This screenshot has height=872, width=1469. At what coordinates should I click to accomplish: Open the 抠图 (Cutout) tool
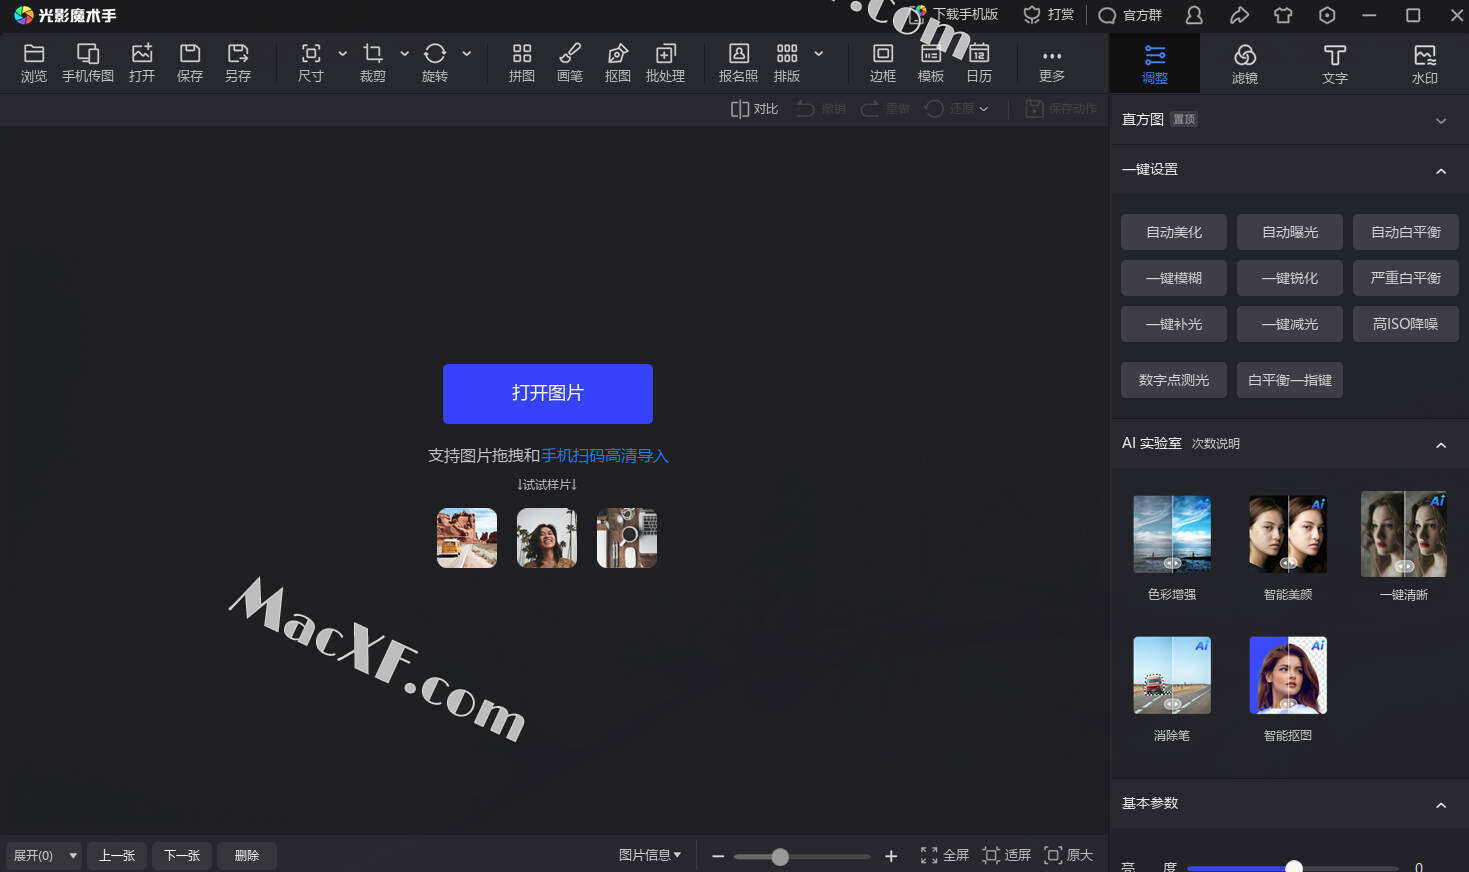click(617, 62)
